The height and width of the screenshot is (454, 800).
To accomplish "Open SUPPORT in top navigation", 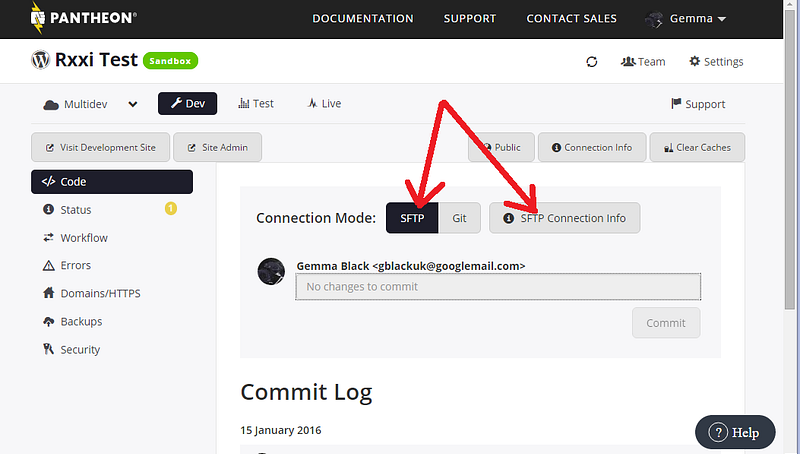I will [x=469, y=18].
